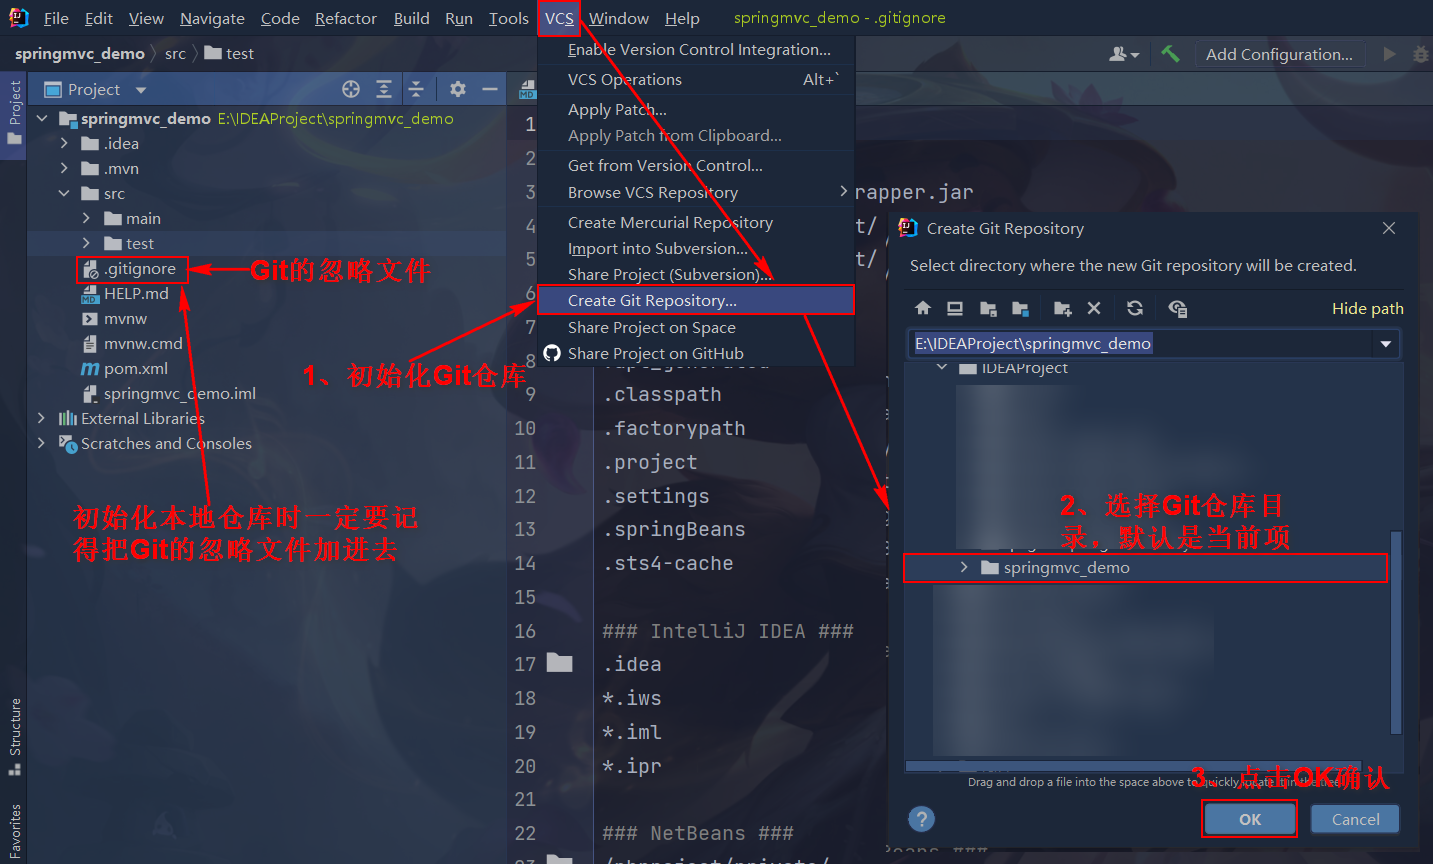Click OK to confirm the Git repository
The image size is (1433, 864).
[1248, 818]
